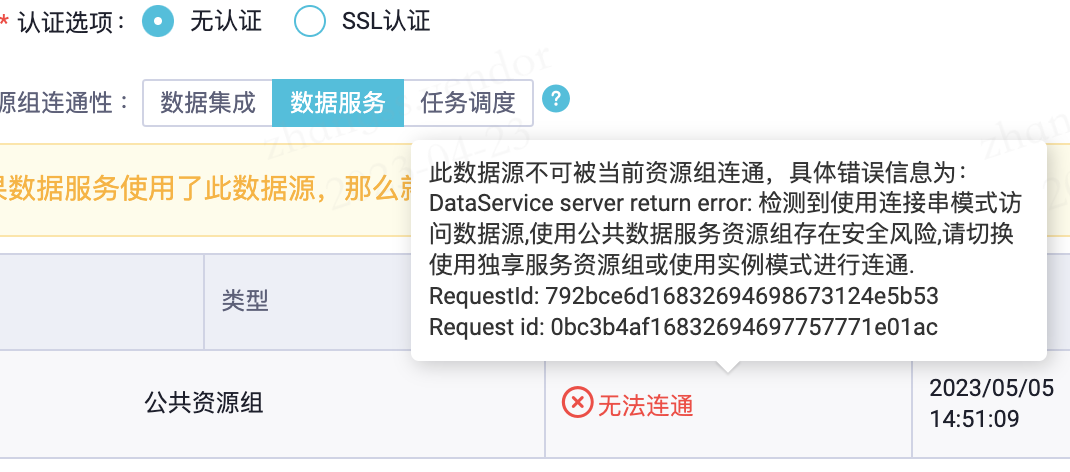Click the 类型 column header
1070x472 pixels.
click(245, 300)
